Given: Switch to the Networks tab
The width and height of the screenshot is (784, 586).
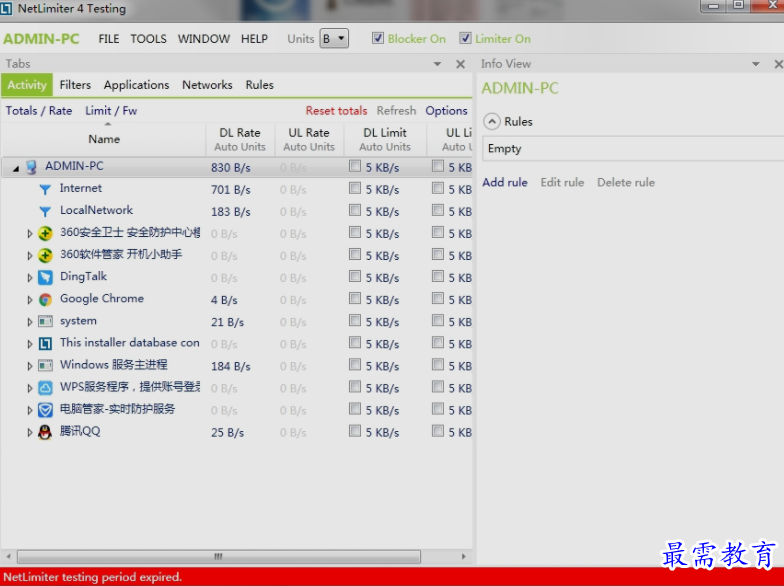Looking at the screenshot, I should coord(207,85).
